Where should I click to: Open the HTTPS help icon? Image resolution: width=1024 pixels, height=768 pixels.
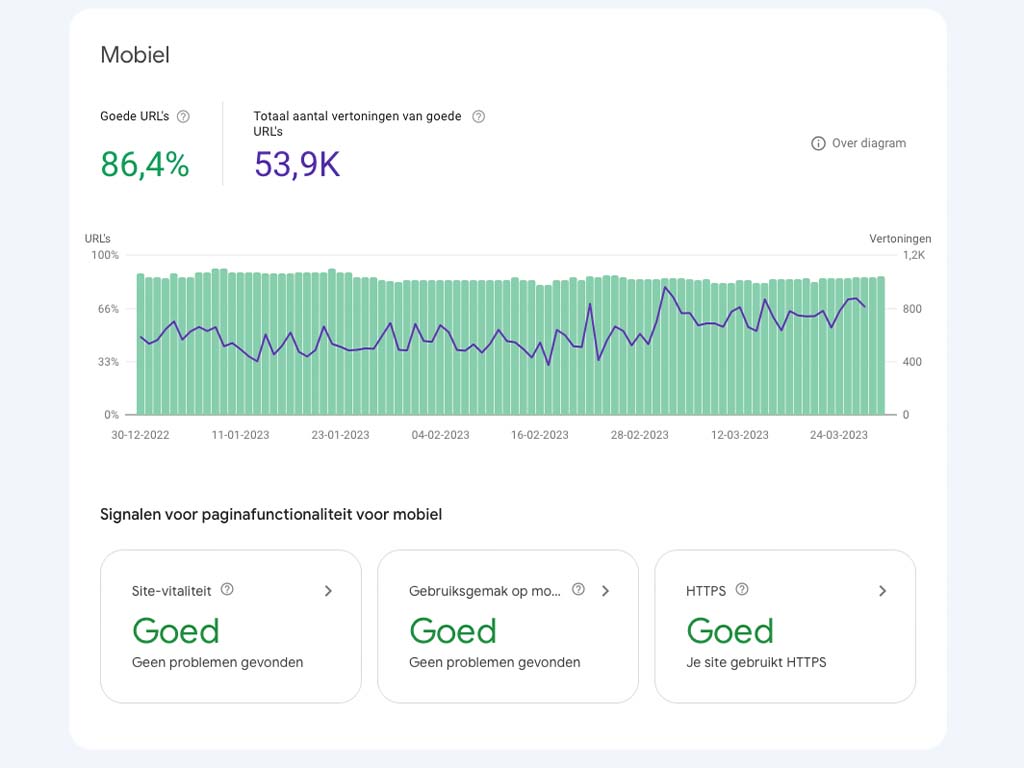tap(742, 590)
